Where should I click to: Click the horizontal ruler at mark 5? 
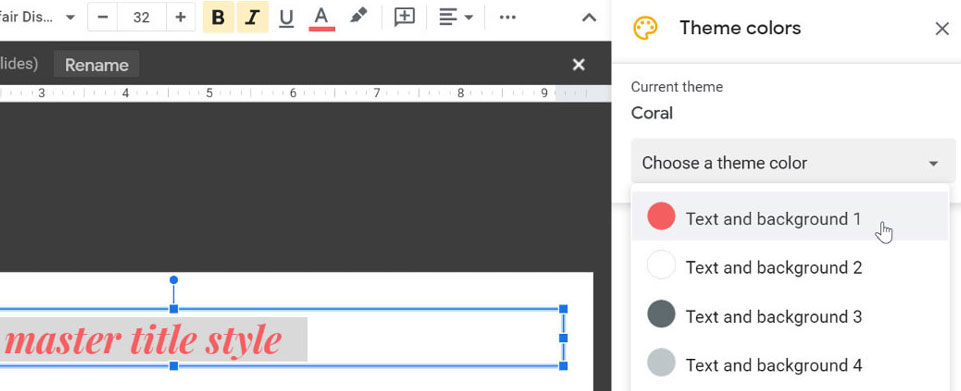(x=209, y=93)
